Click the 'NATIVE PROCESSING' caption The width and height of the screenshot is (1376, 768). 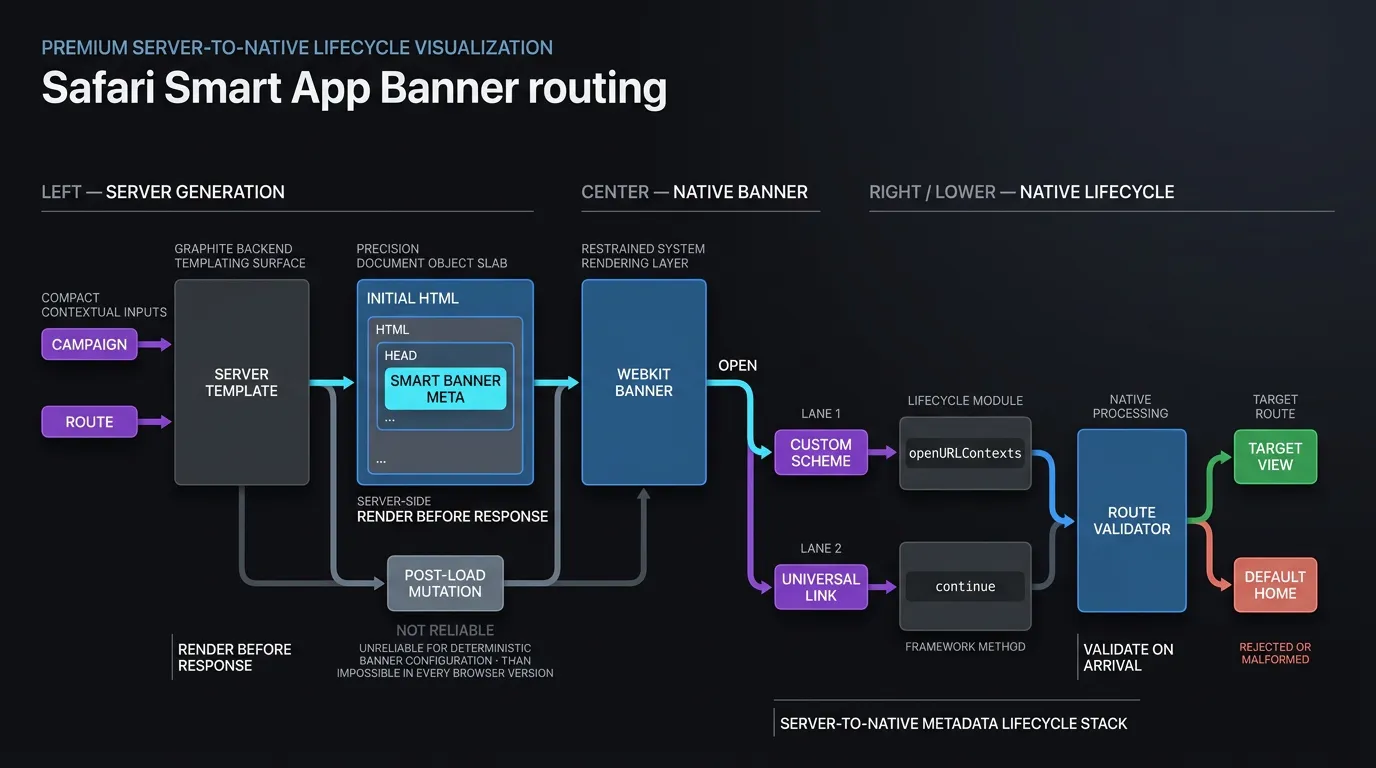(1131, 406)
